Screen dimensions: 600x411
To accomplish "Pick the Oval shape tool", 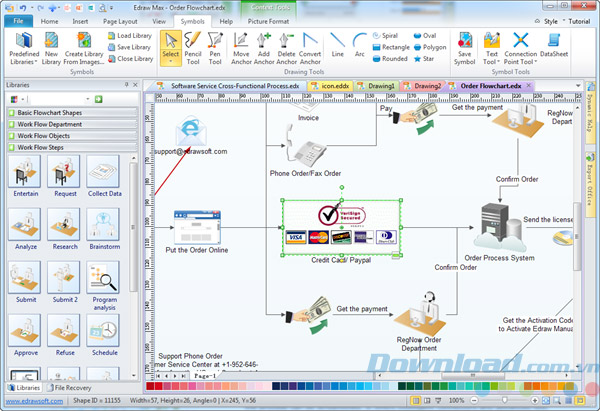I will pyautogui.click(x=425, y=36).
